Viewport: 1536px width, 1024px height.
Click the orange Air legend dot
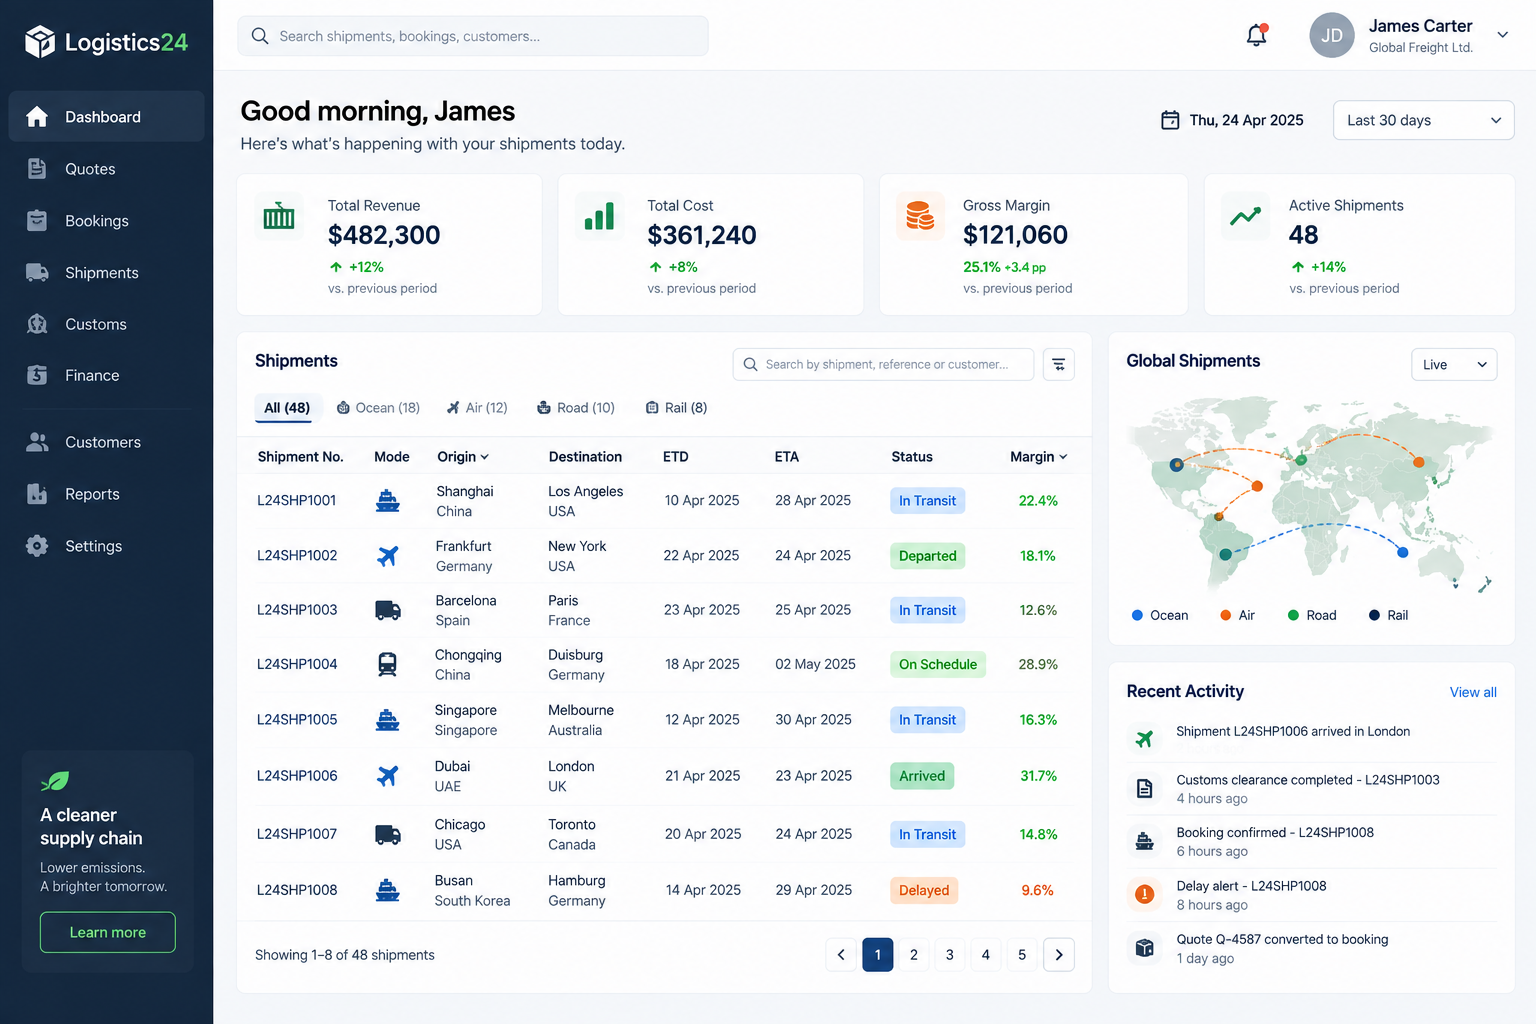[1226, 615]
